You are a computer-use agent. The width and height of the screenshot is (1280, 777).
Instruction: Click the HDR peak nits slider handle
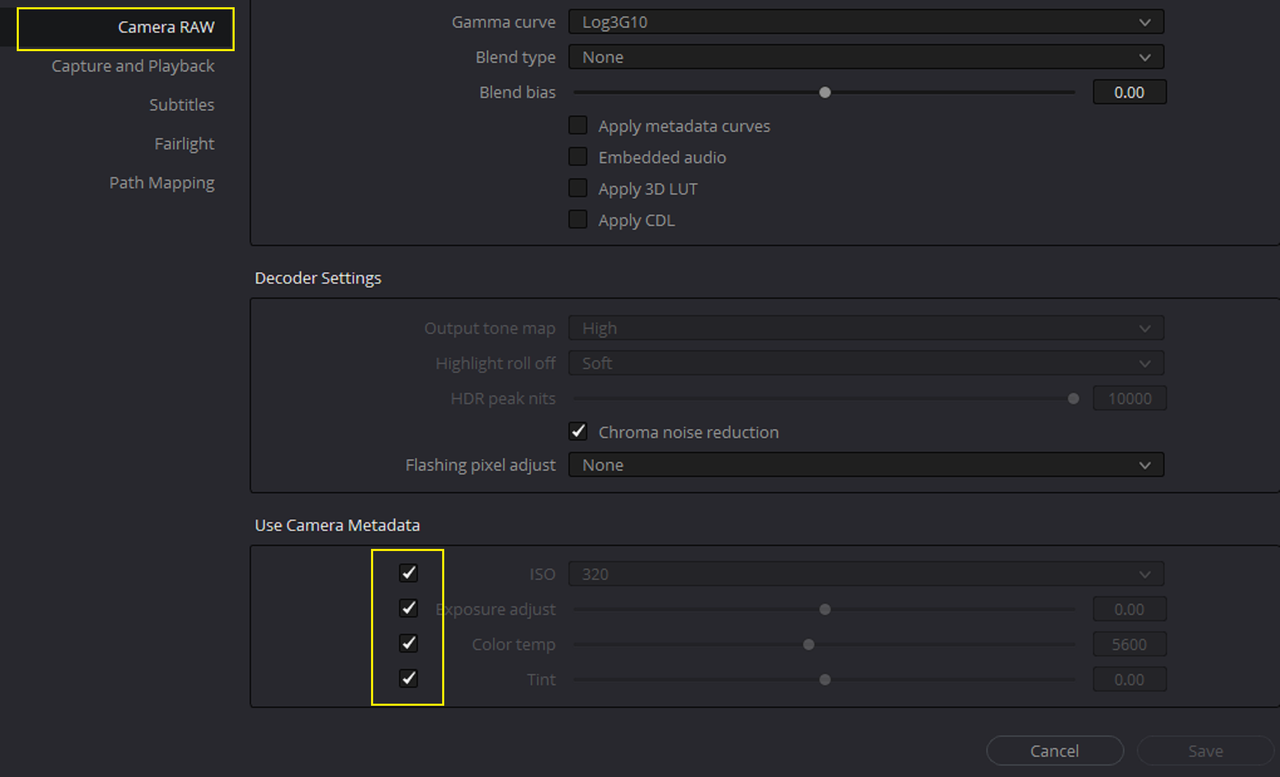click(1074, 398)
